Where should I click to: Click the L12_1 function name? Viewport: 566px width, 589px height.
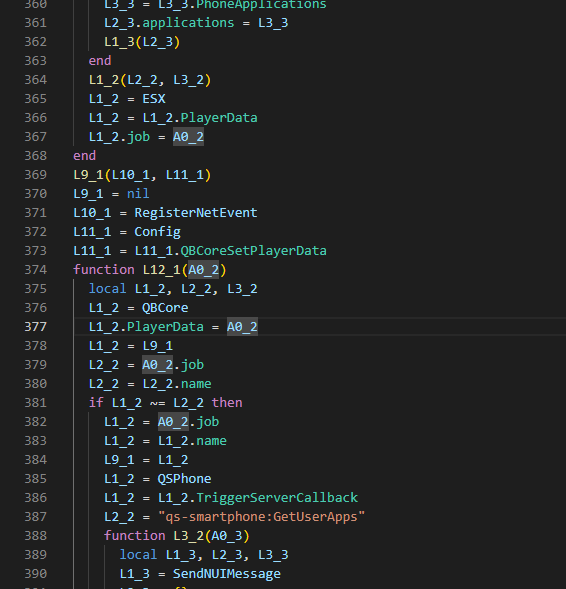click(x=161, y=269)
